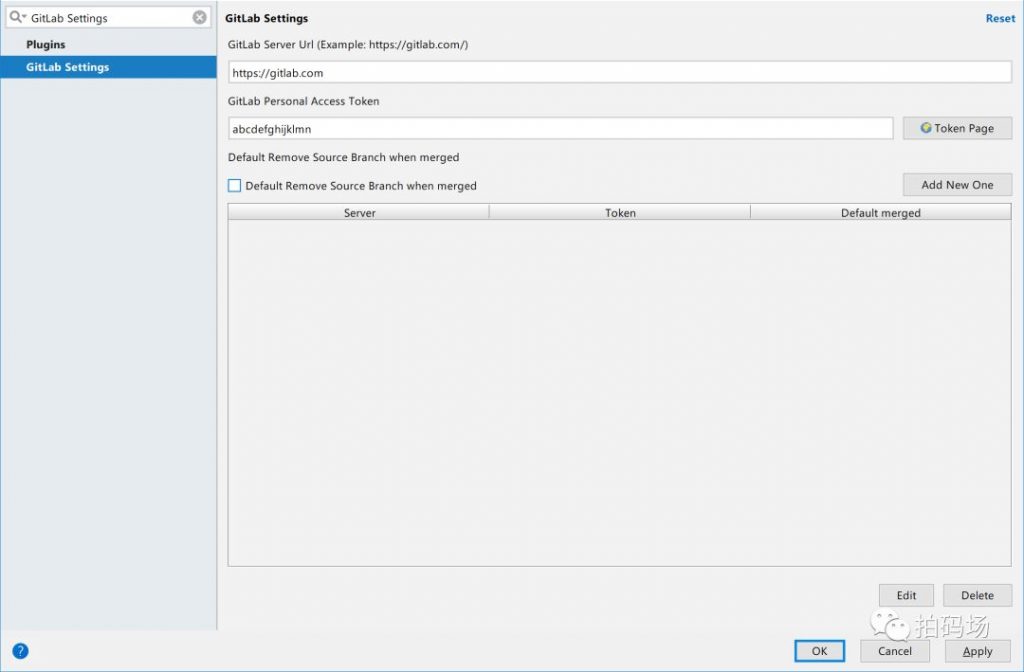Viewport: 1024px width, 672px height.
Task: Click the Cancel button
Action: (x=895, y=651)
